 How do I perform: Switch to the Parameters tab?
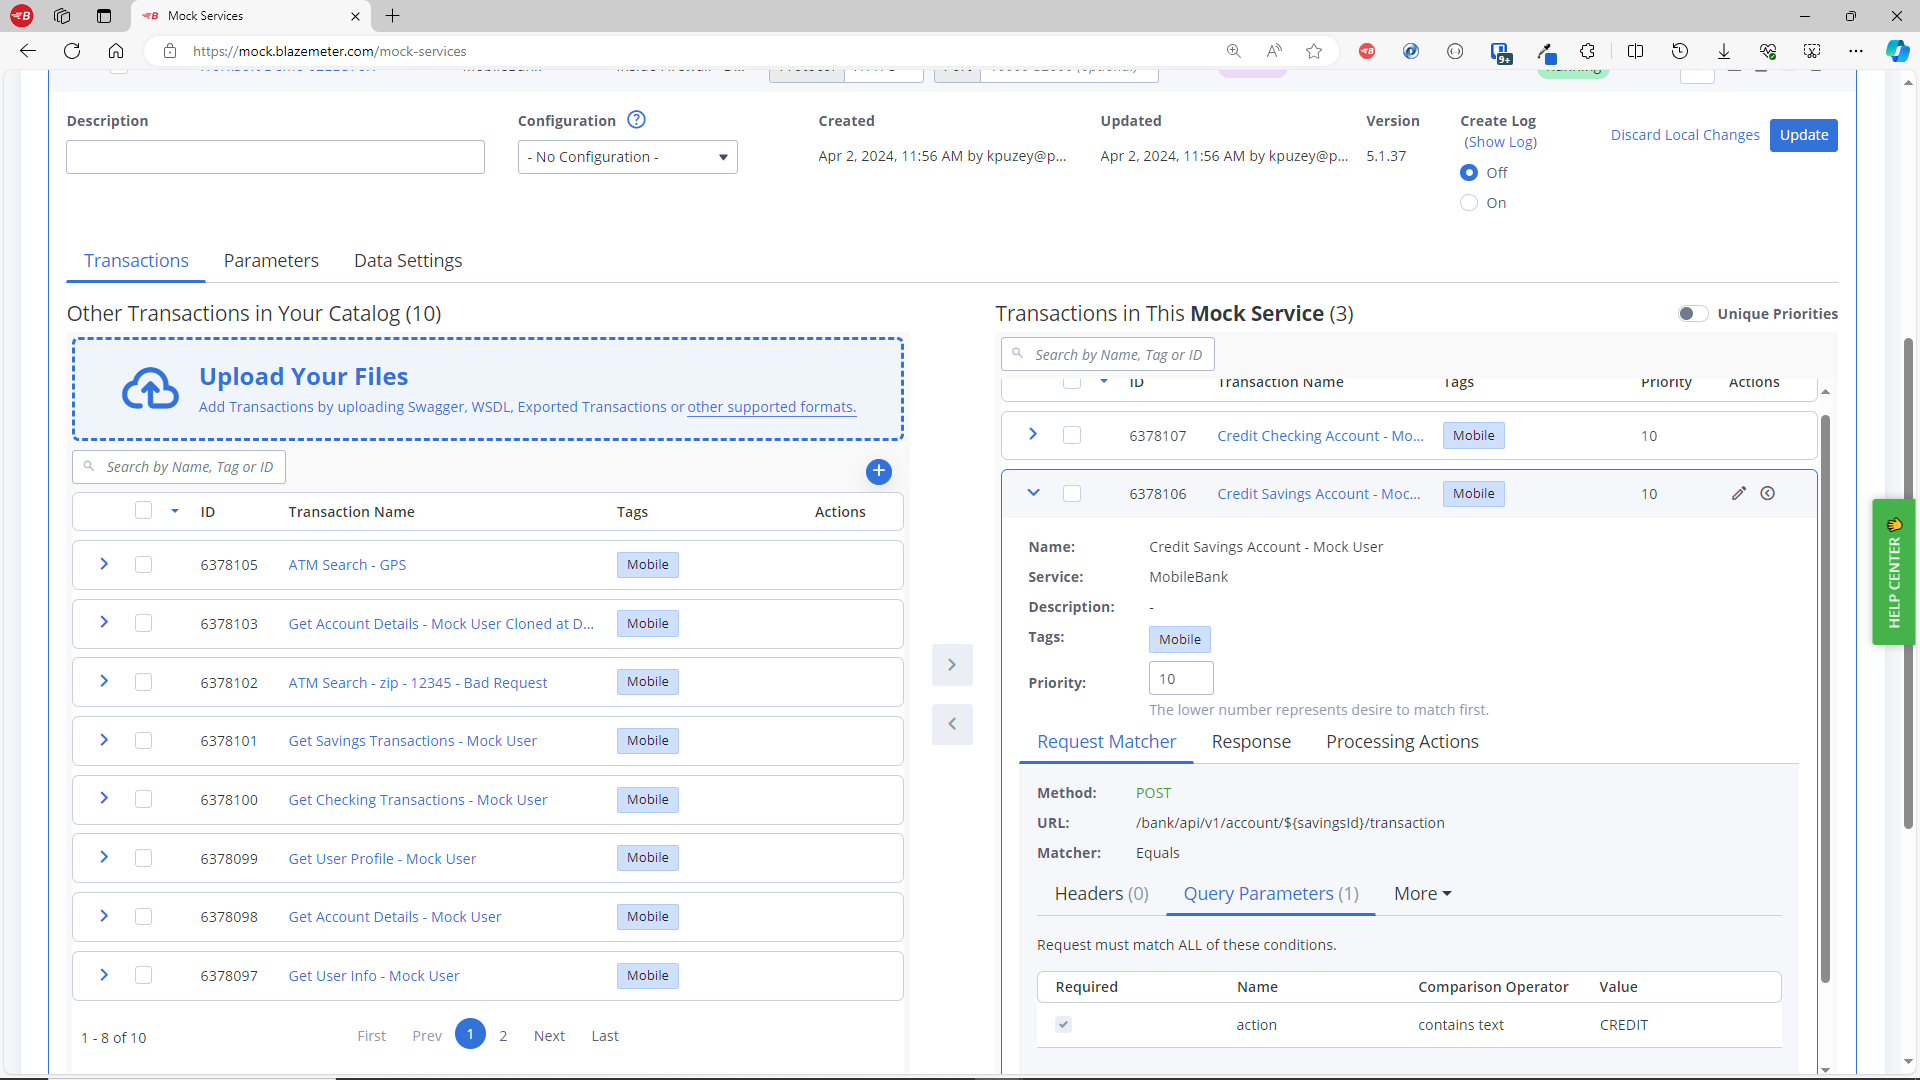(270, 260)
